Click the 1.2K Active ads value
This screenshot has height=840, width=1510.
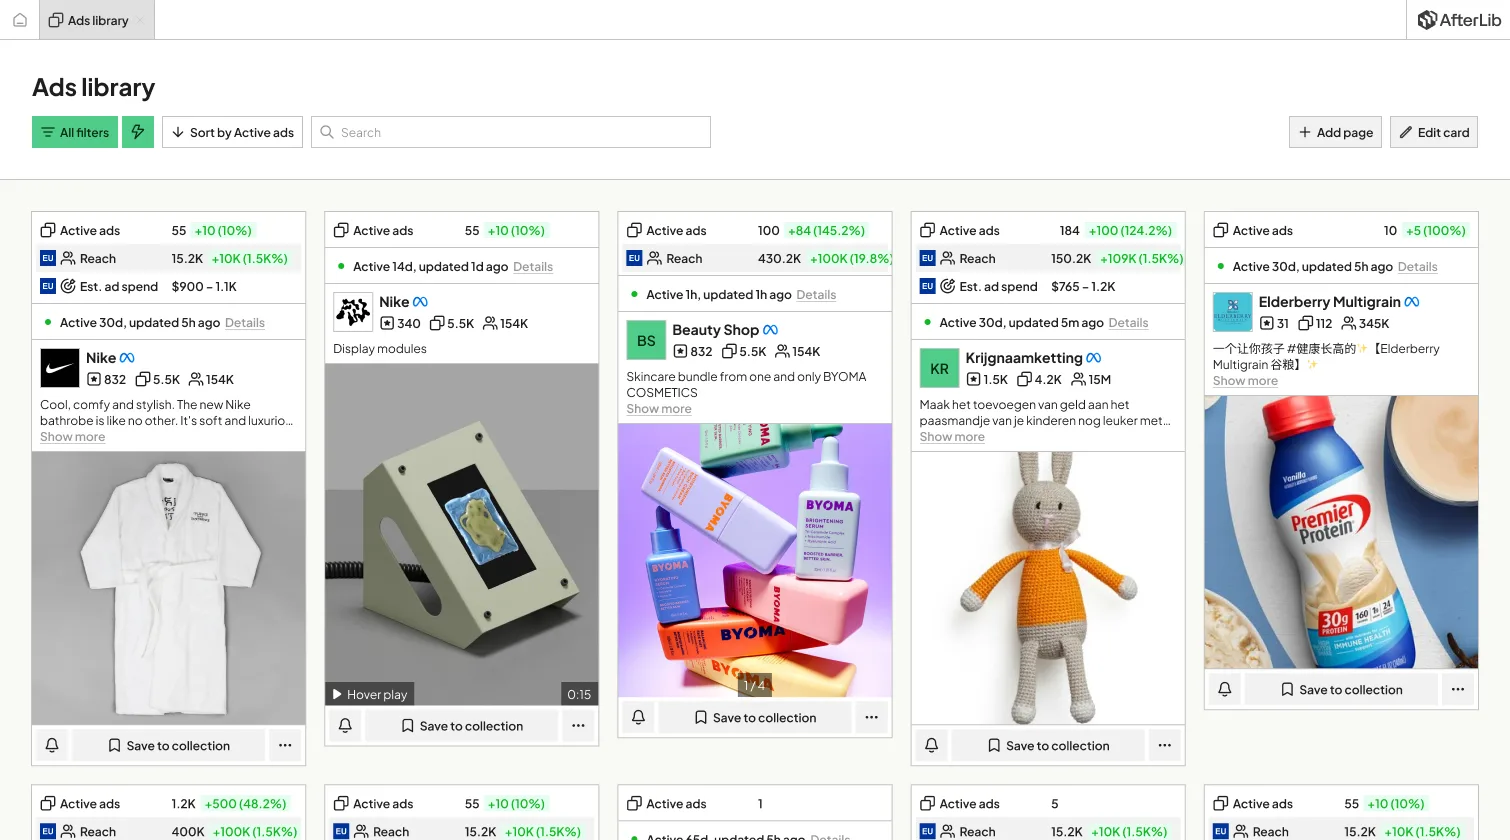[183, 804]
